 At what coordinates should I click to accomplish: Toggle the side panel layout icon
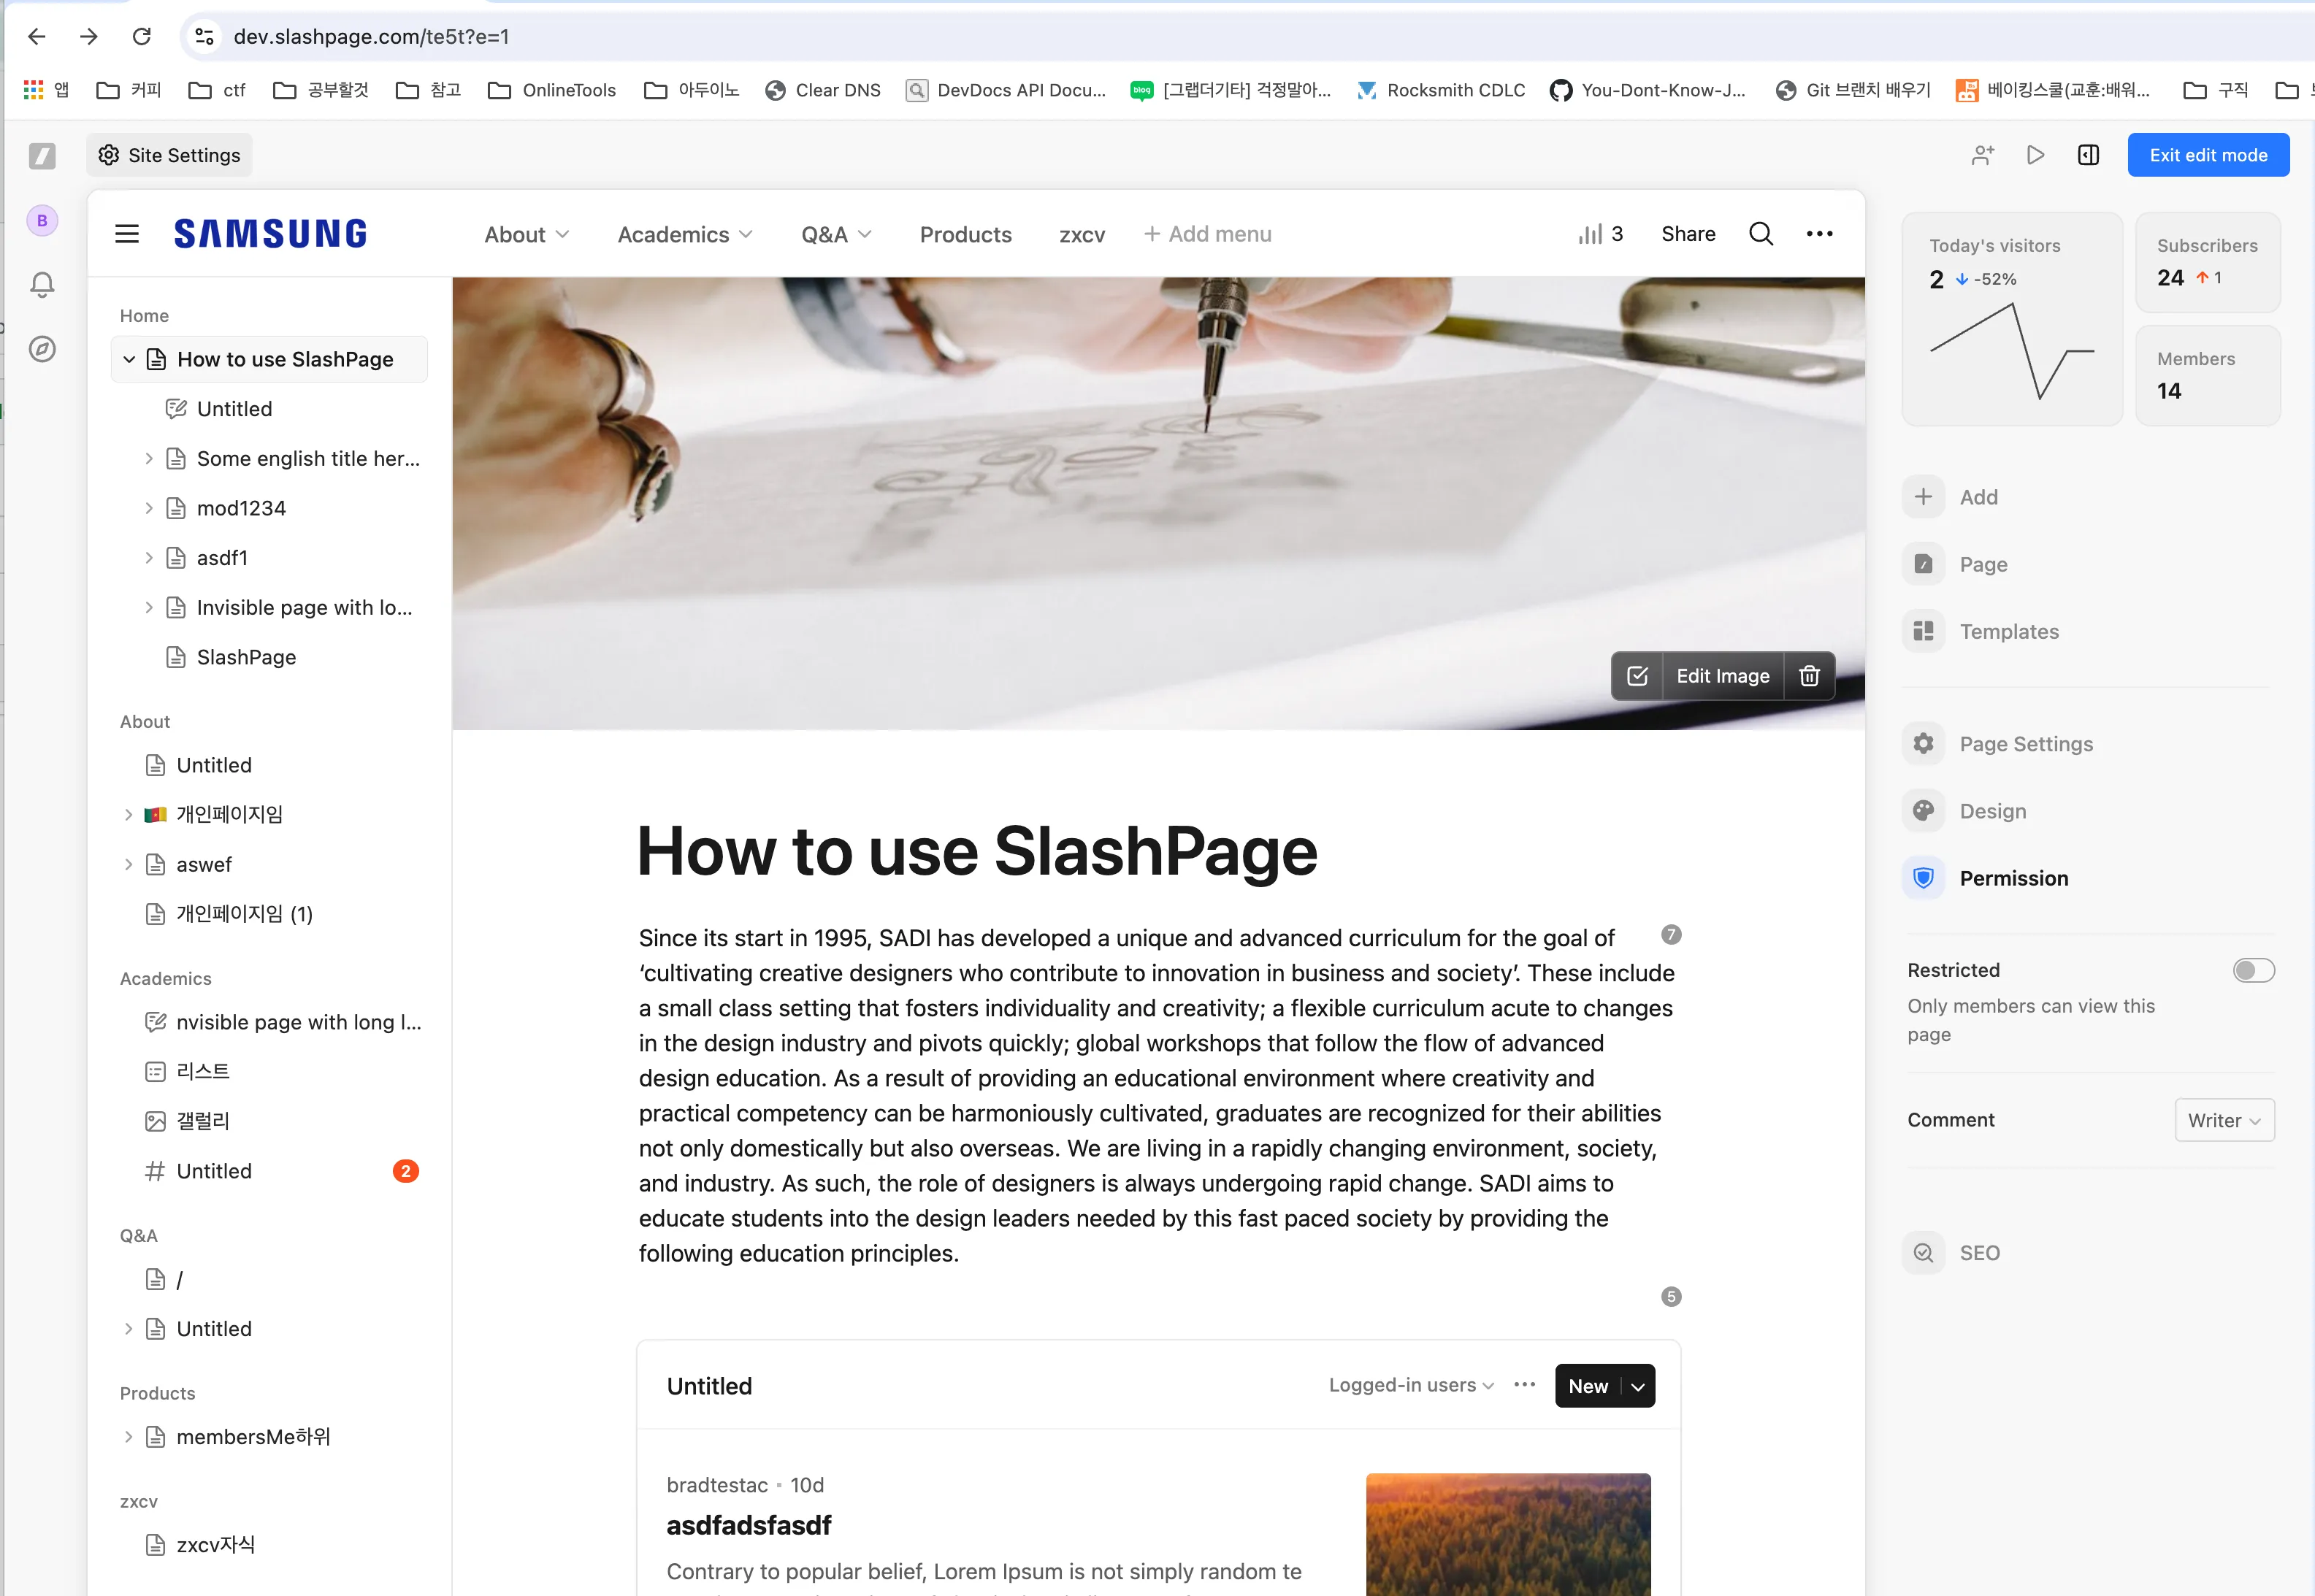2088,155
